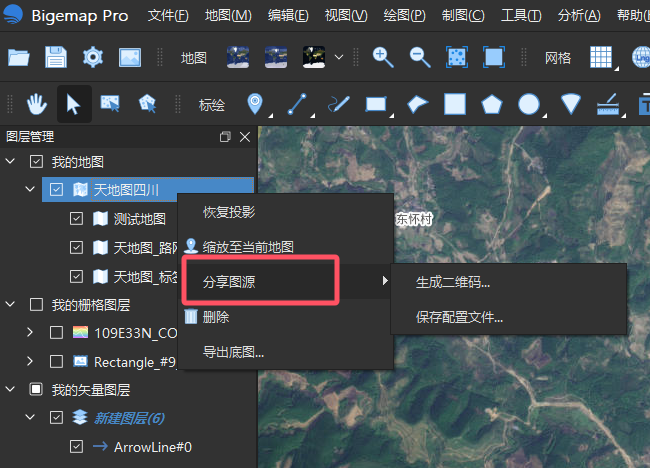
Task: Uncheck the 测试地图 layer checkbox
Action: 76,218
